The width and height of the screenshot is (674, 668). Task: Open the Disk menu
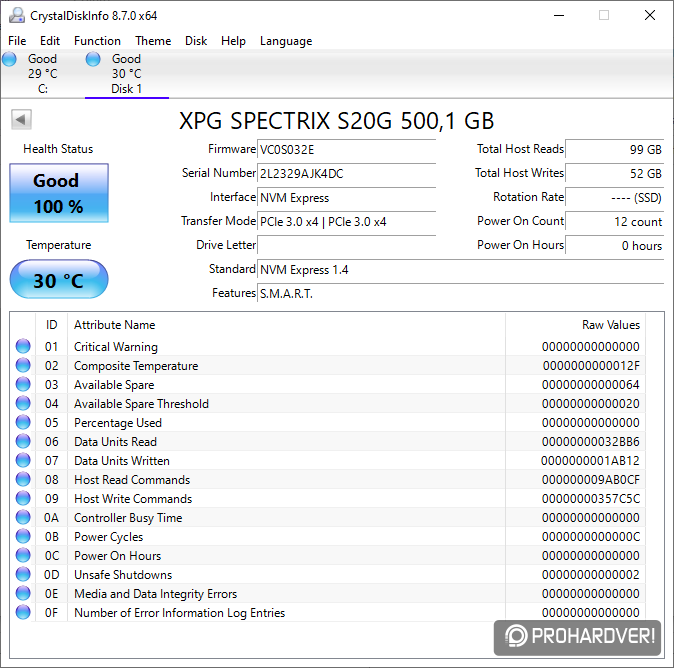[x=196, y=41]
